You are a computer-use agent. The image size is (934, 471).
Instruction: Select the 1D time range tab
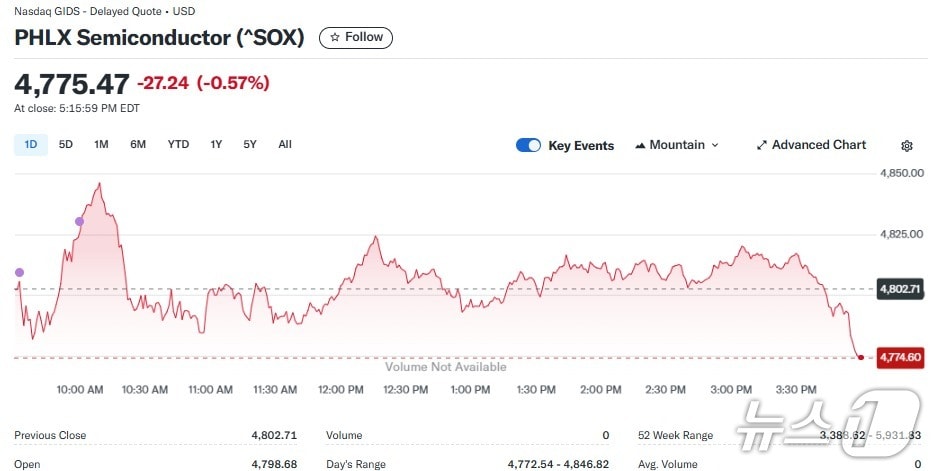(30, 144)
